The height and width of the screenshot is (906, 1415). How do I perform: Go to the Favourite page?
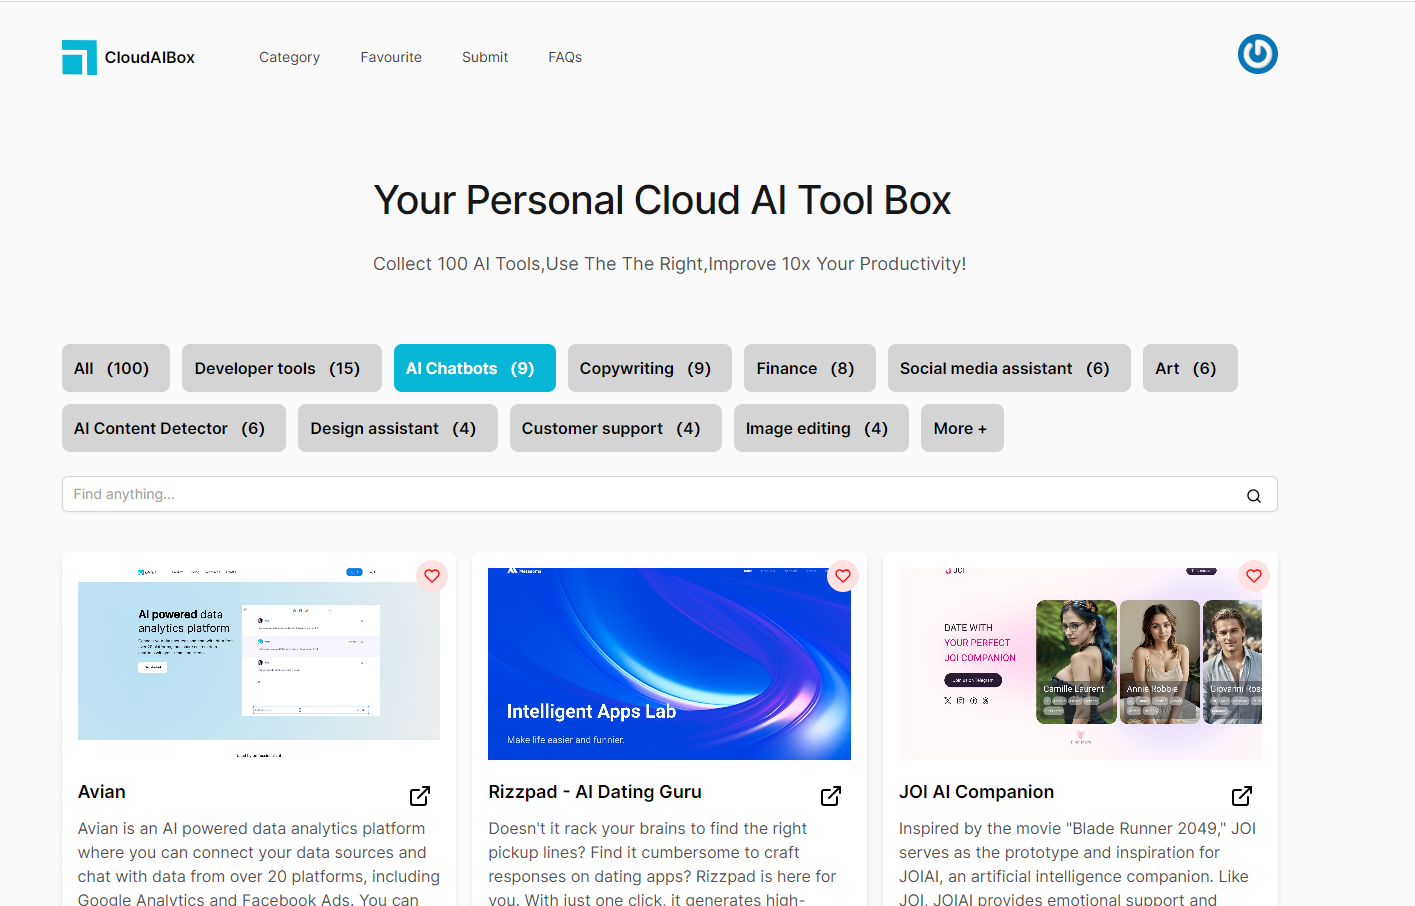pos(391,57)
